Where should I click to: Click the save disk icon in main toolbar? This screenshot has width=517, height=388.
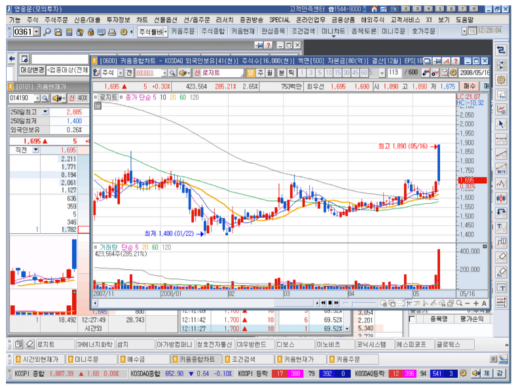click(58, 32)
